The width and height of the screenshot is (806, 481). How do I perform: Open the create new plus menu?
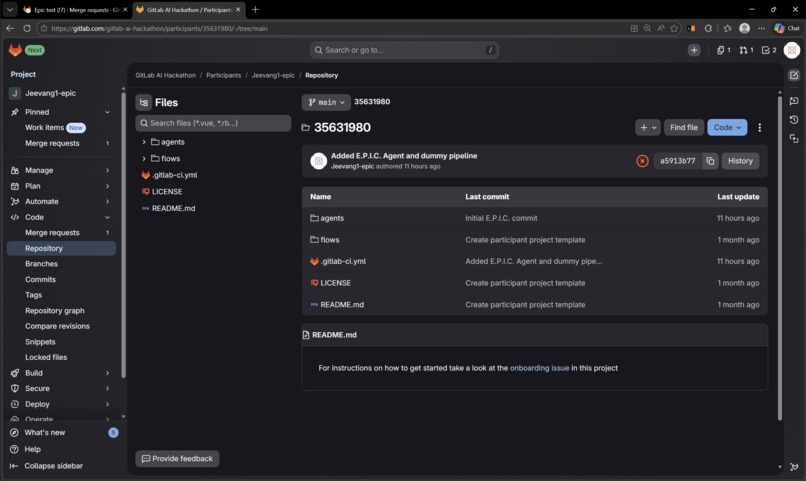pyautogui.click(x=694, y=50)
